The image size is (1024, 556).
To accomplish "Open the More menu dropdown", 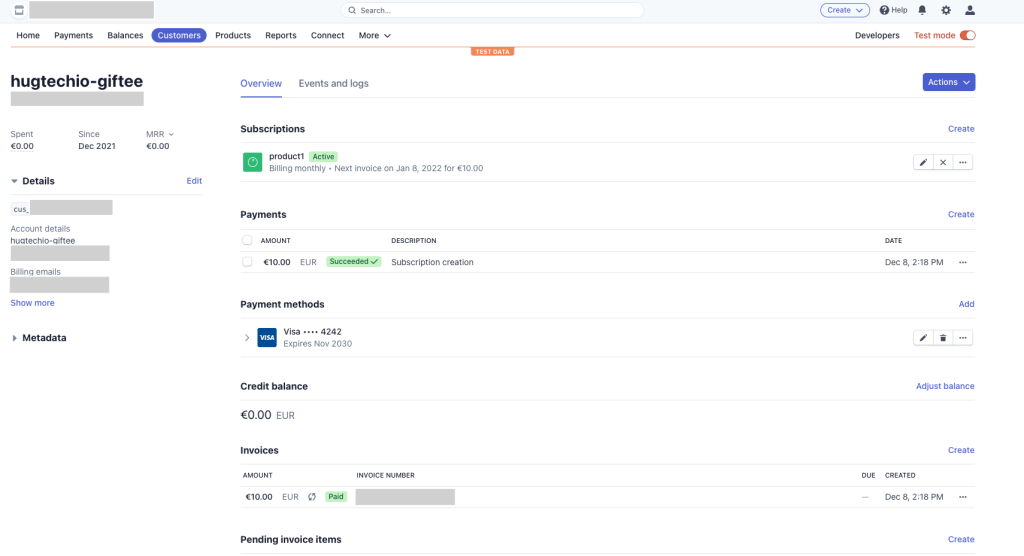I will click(374, 35).
